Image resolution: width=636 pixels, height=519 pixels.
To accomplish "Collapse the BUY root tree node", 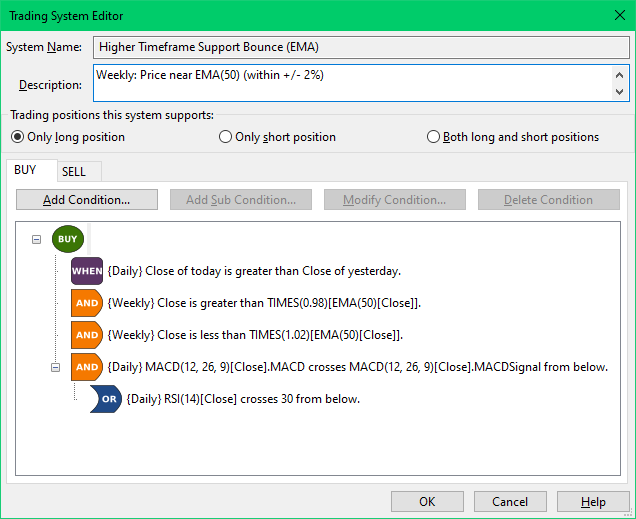I will 37,239.
